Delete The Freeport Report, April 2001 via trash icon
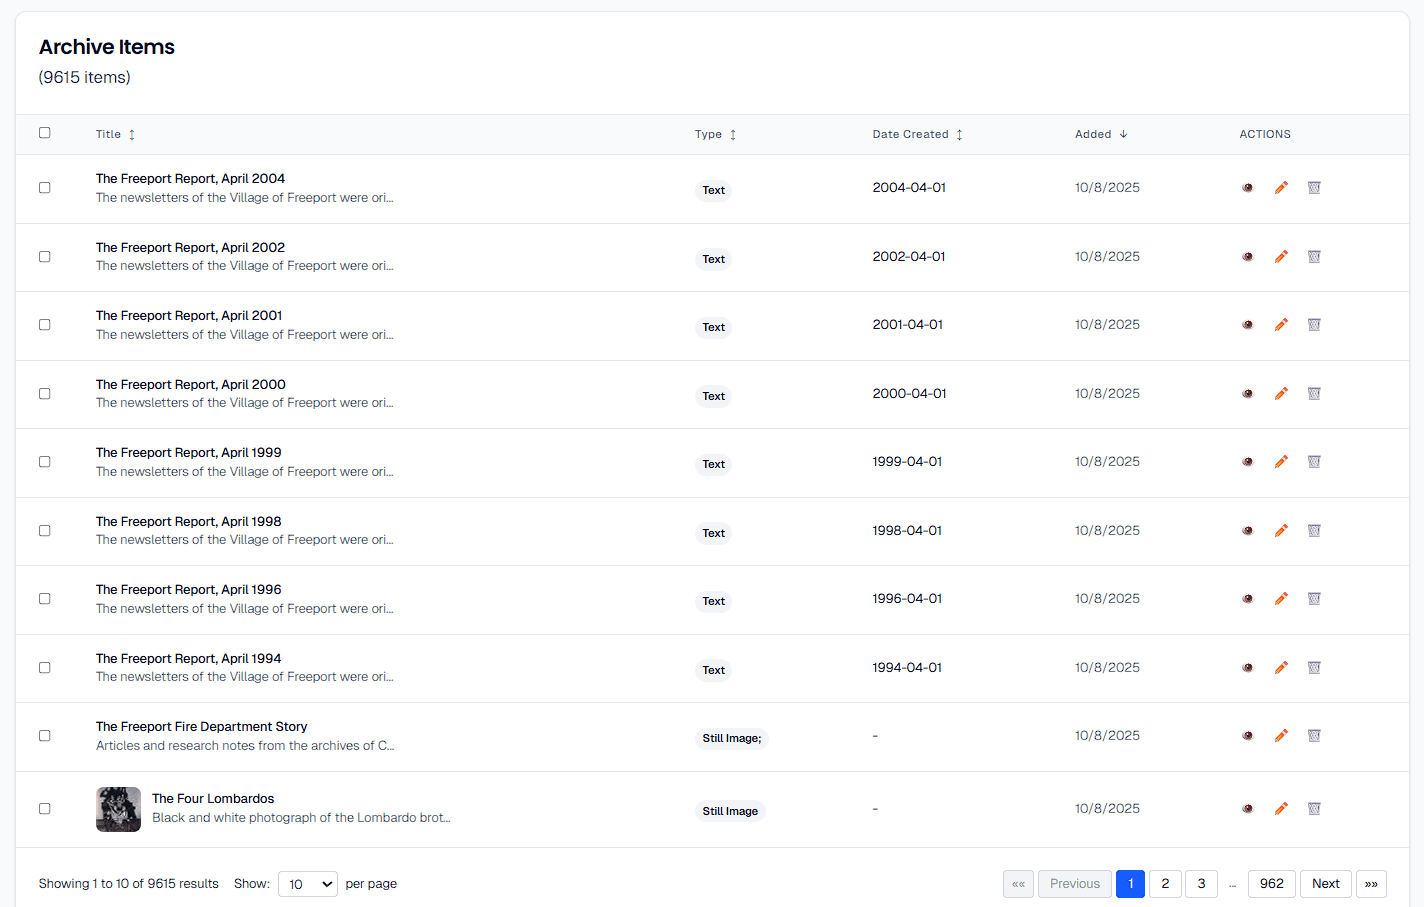This screenshot has height=907, width=1424. (x=1313, y=324)
